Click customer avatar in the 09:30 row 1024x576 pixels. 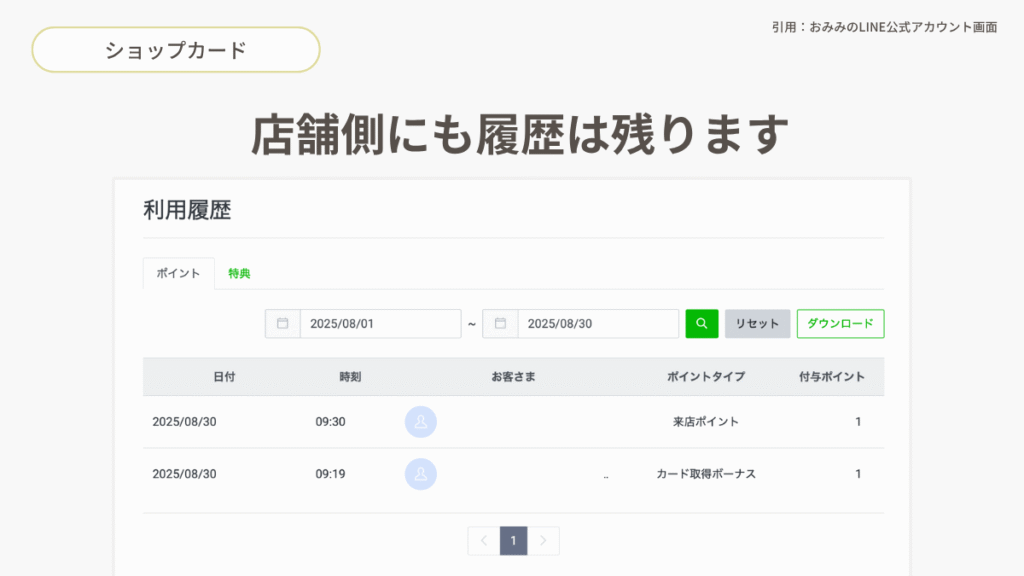421,422
